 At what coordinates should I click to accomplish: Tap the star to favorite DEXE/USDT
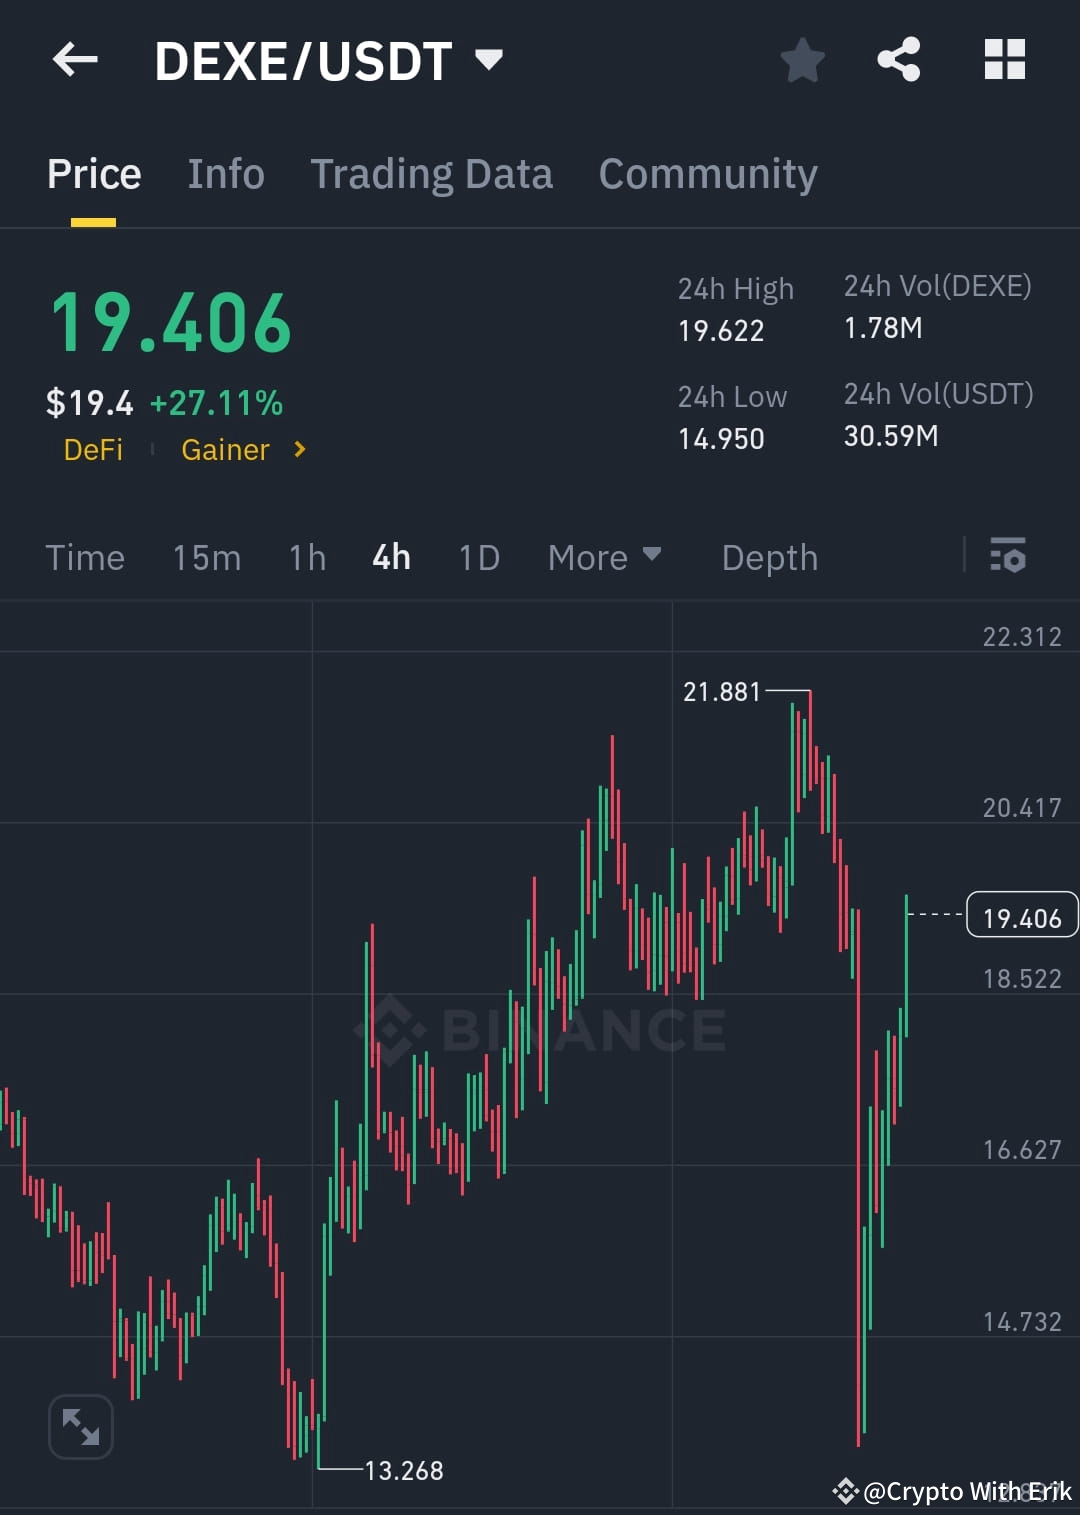pos(803,60)
